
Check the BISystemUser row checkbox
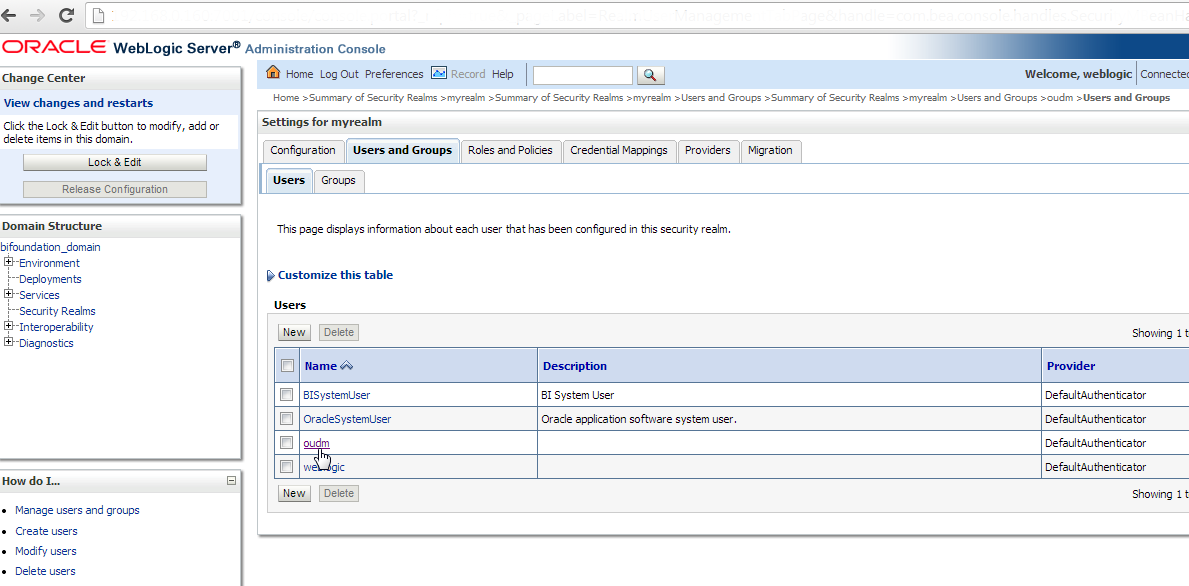click(286, 394)
